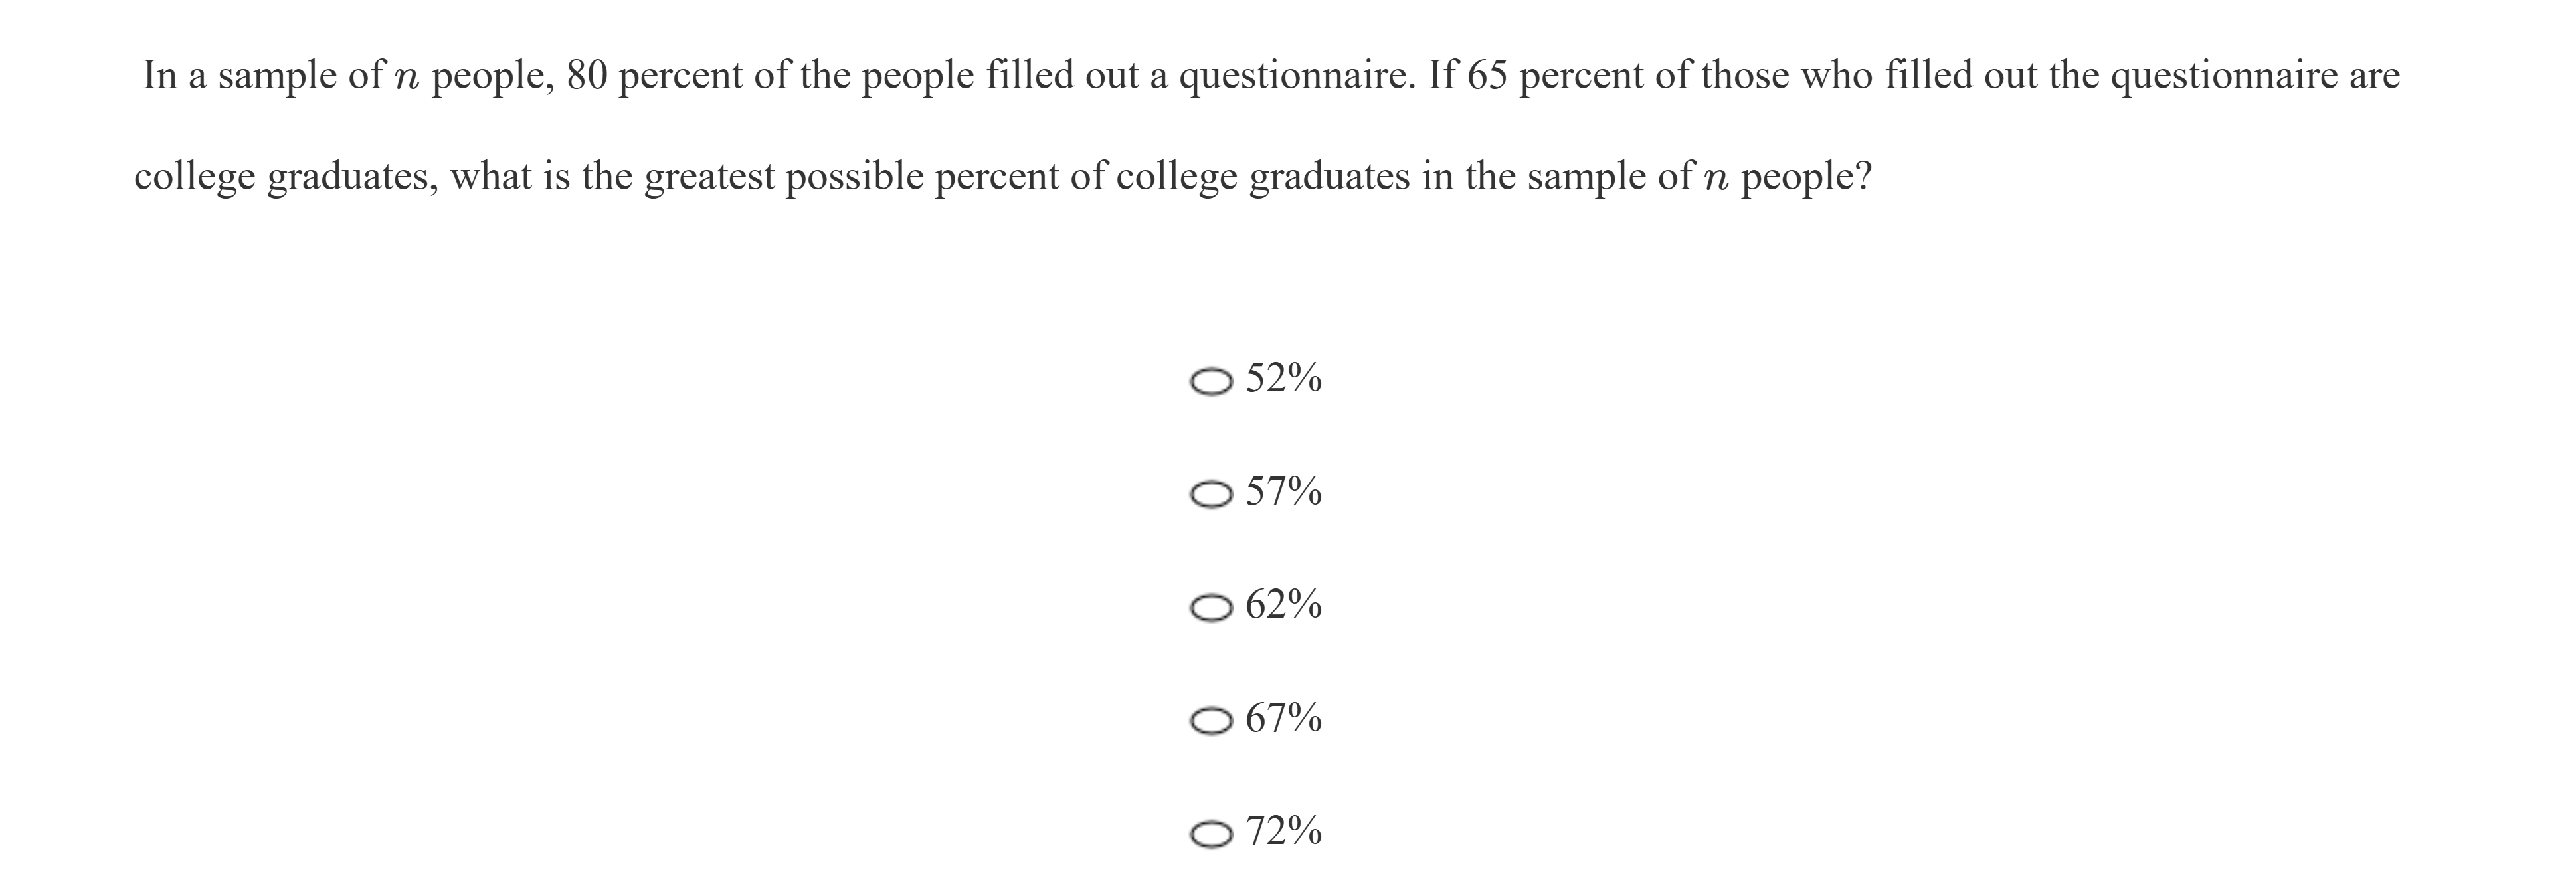
Task: Click the word "greatest" in the question
Action: [x=709, y=177]
